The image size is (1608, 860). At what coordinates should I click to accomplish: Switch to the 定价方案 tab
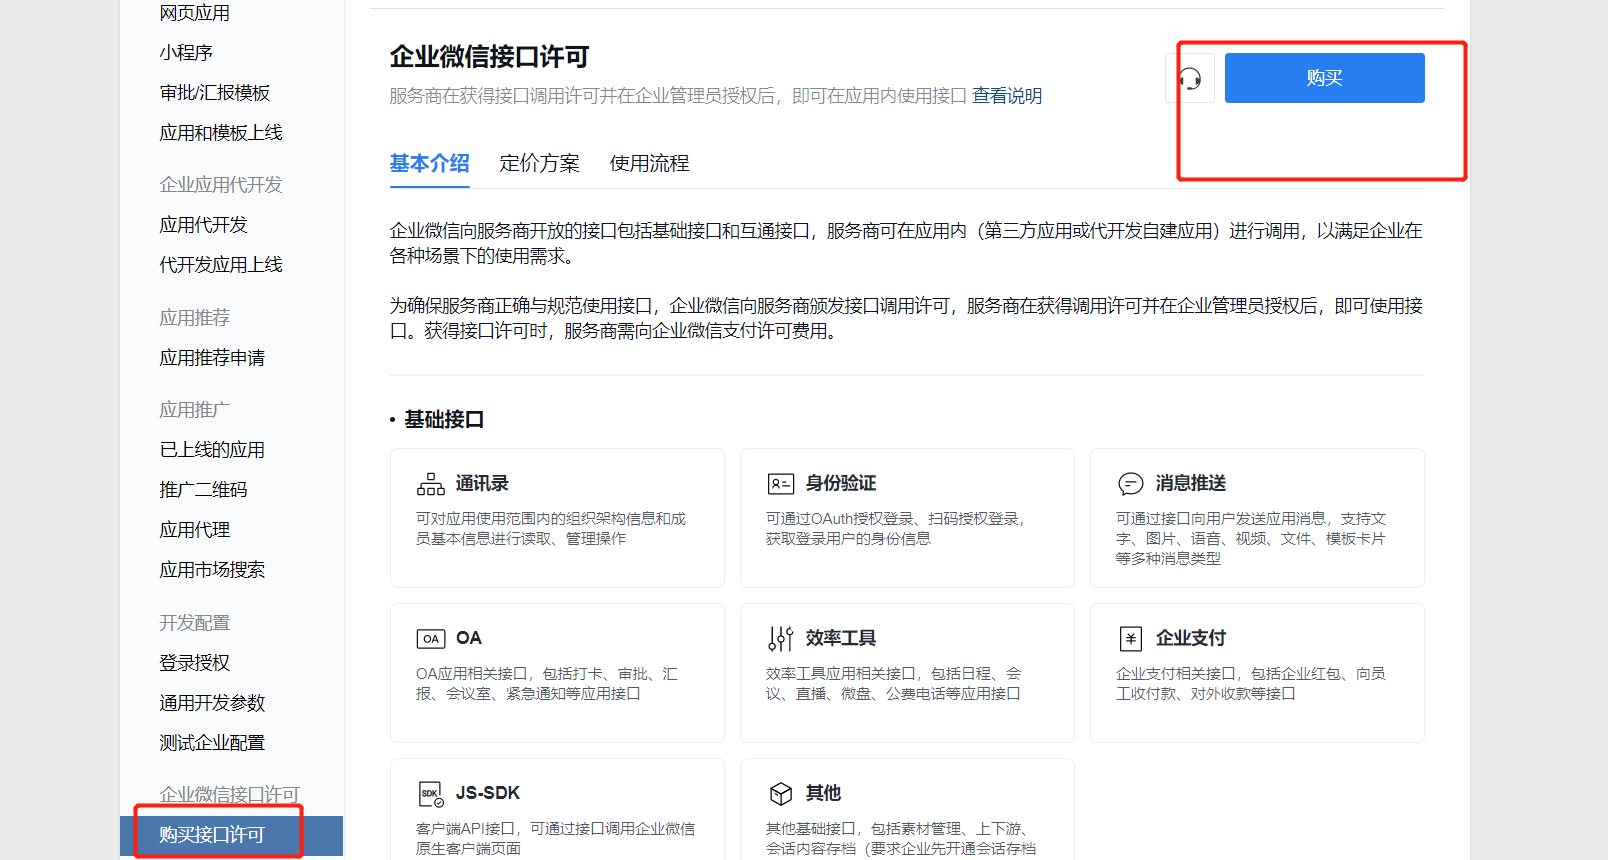[x=540, y=163]
